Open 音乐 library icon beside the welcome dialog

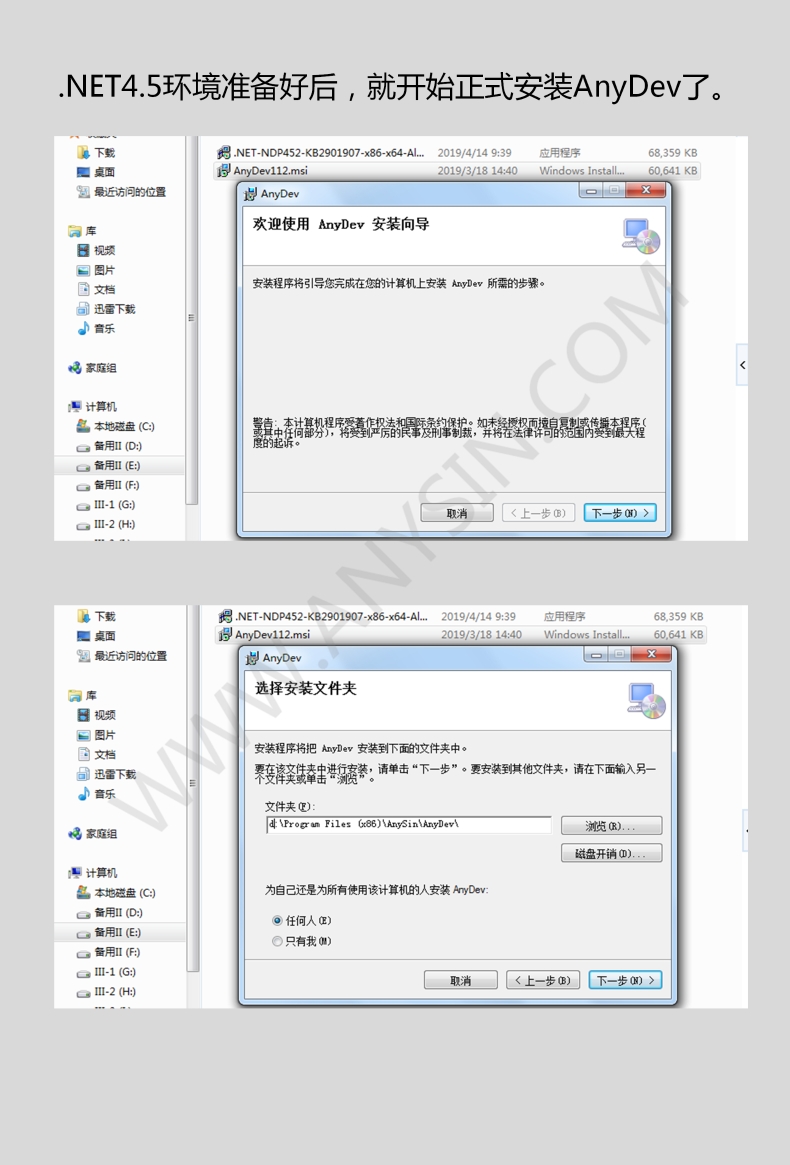click(x=84, y=328)
